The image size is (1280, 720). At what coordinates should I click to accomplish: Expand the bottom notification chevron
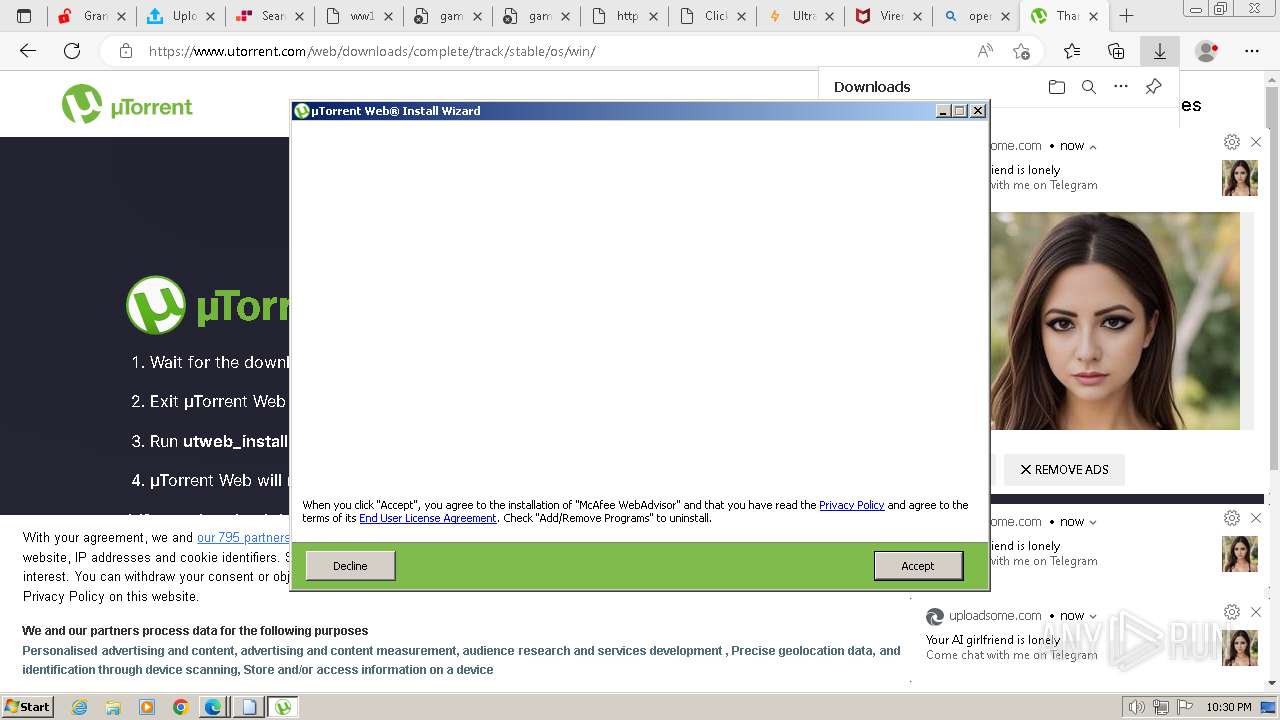tap(1092, 616)
